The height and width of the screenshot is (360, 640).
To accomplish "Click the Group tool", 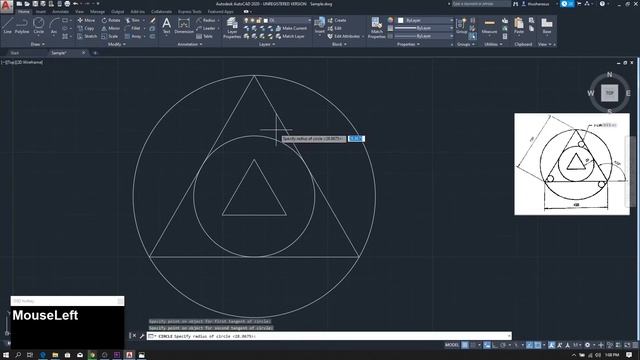I will coord(461,25).
